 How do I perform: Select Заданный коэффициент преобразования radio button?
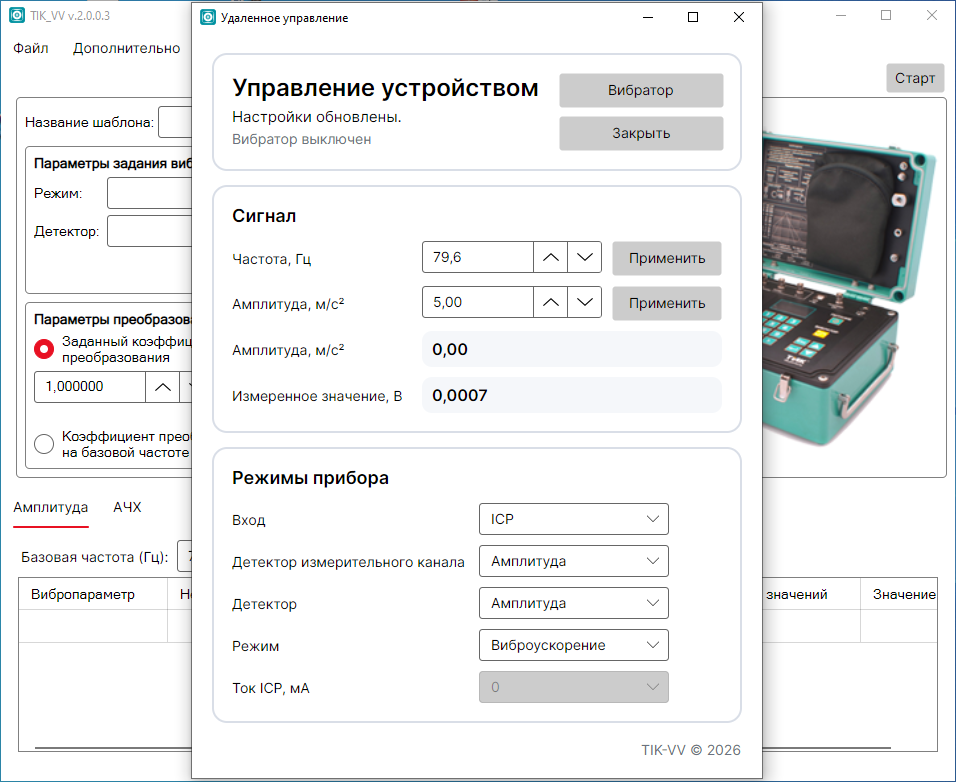44,349
